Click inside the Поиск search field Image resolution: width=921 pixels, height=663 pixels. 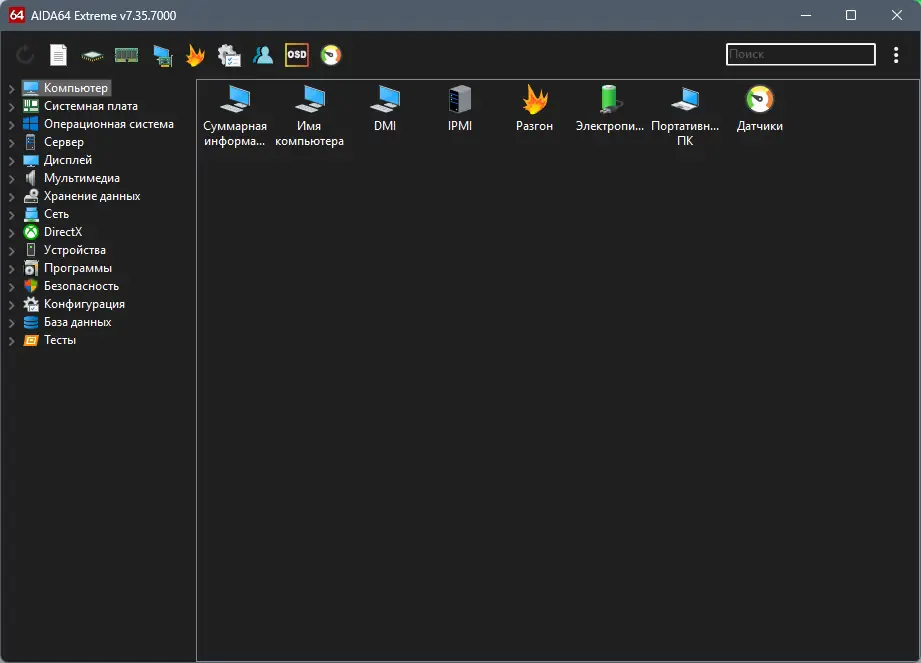tap(799, 54)
